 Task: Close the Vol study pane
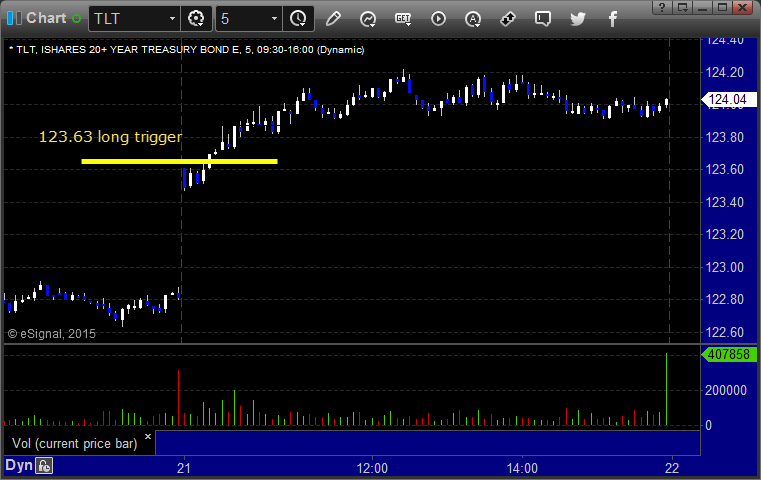coord(148,436)
